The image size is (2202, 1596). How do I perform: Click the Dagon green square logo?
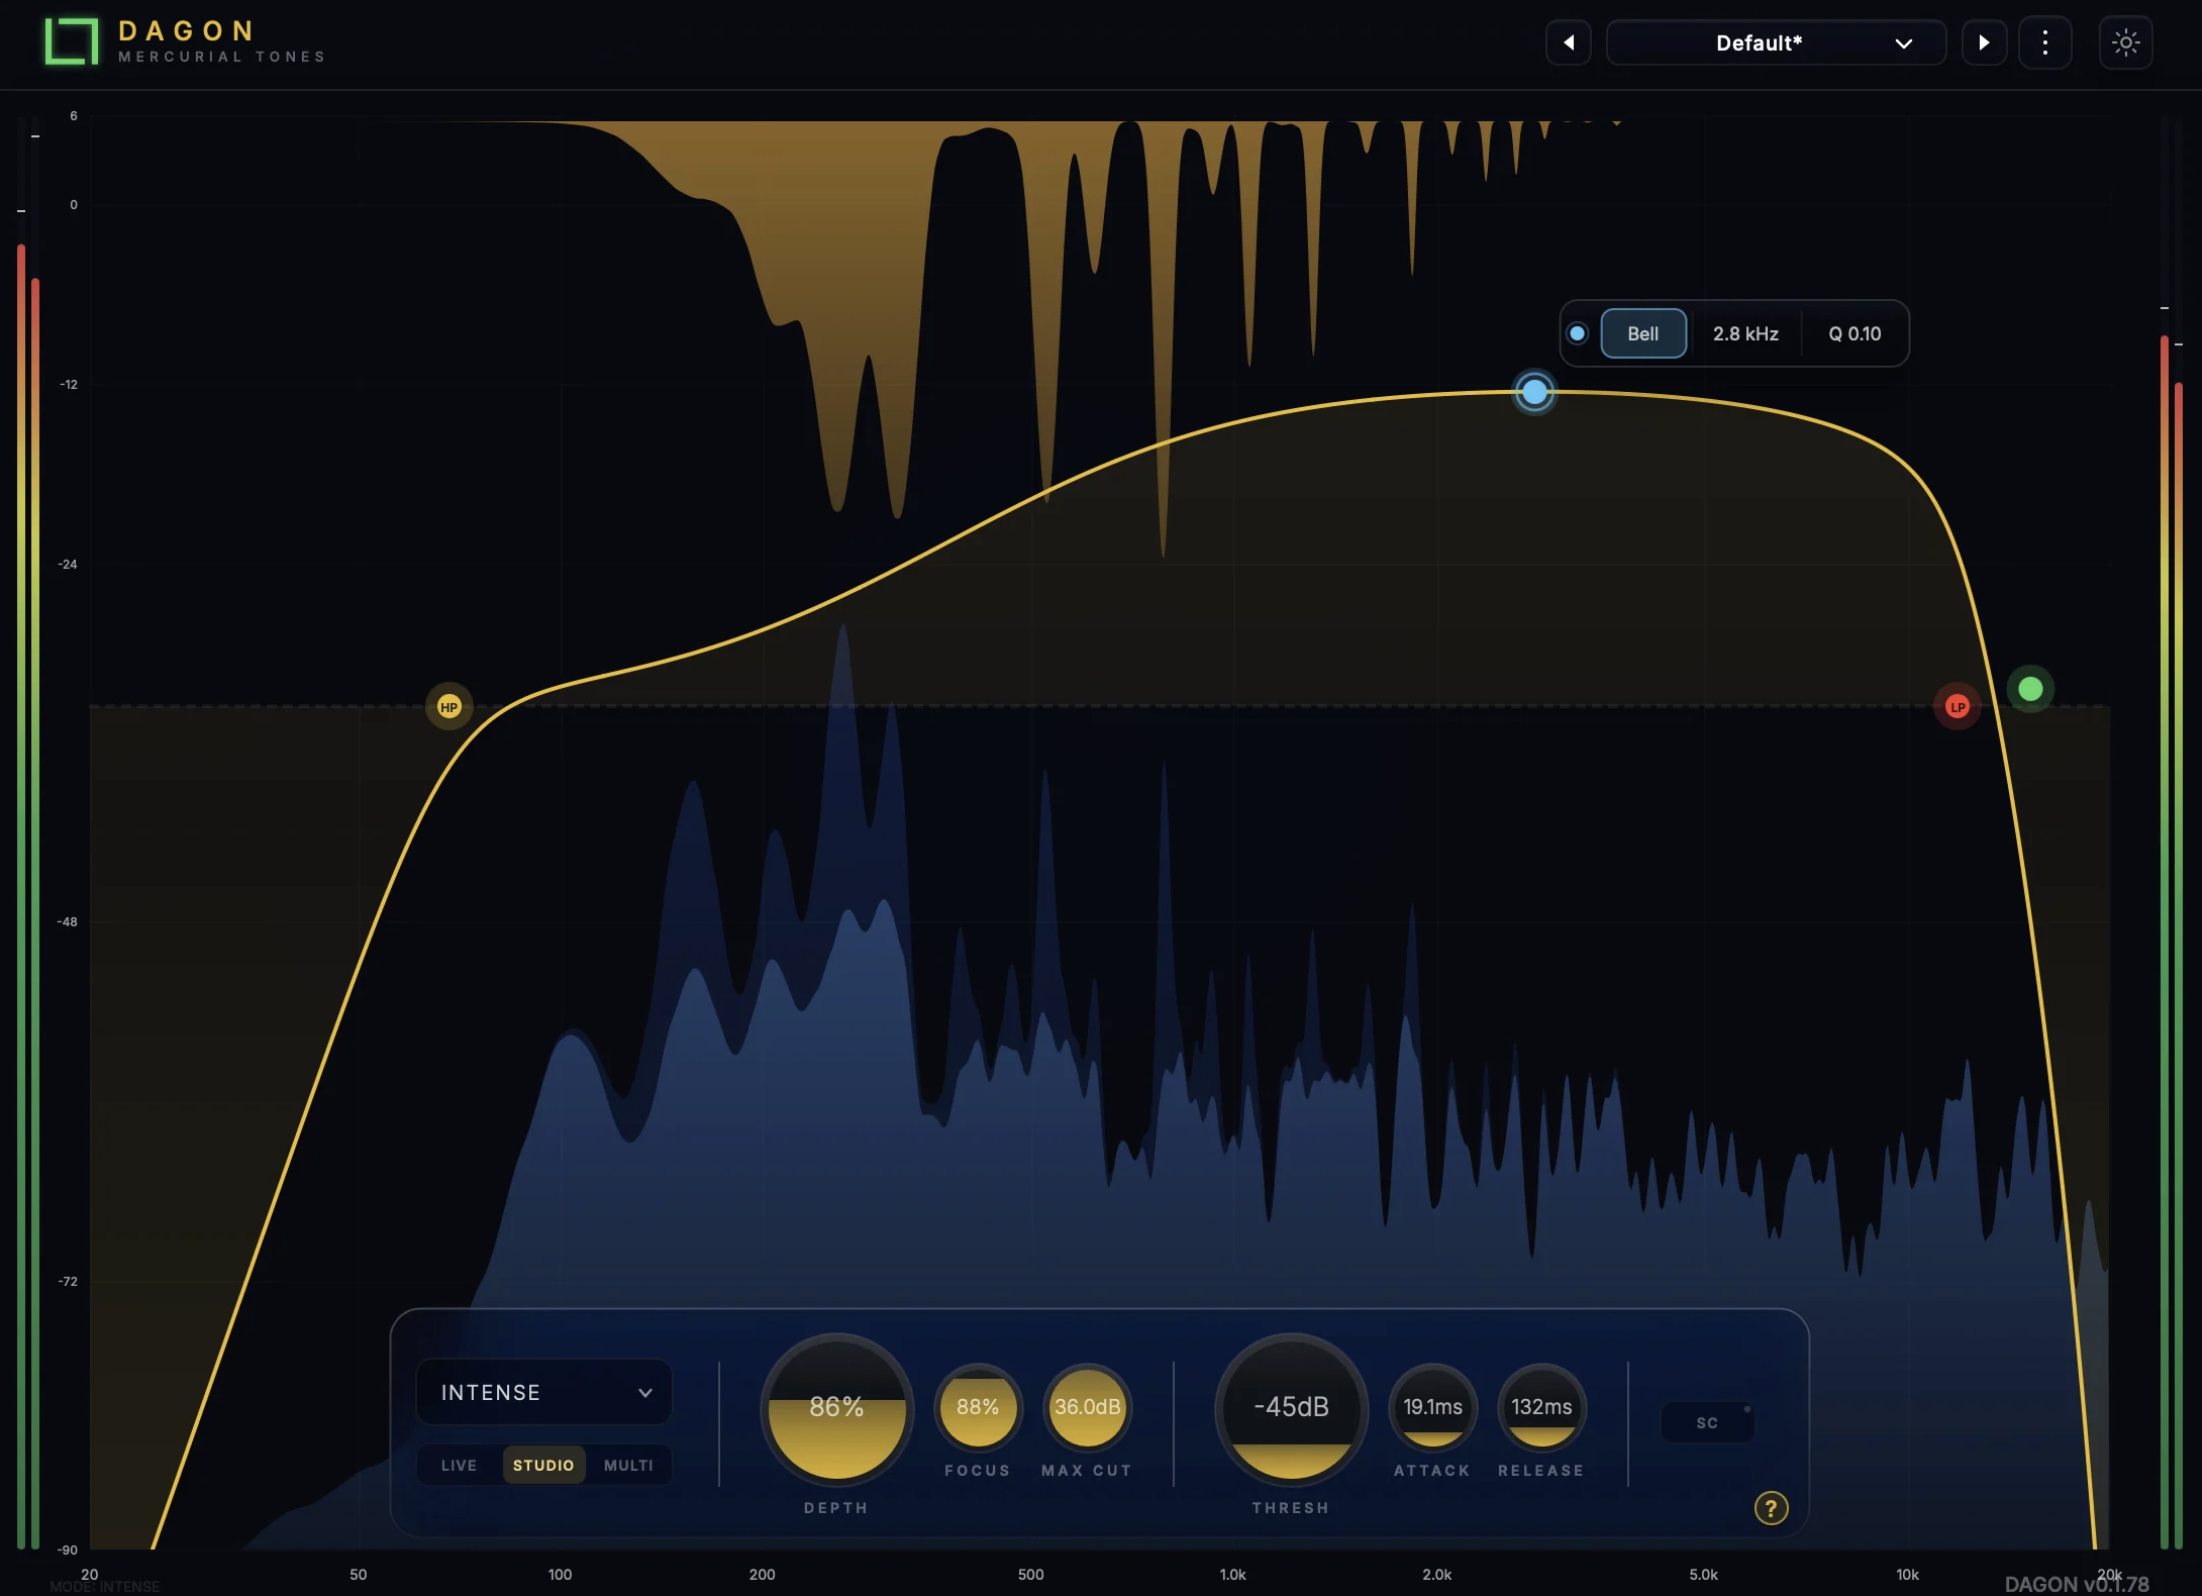[71, 41]
